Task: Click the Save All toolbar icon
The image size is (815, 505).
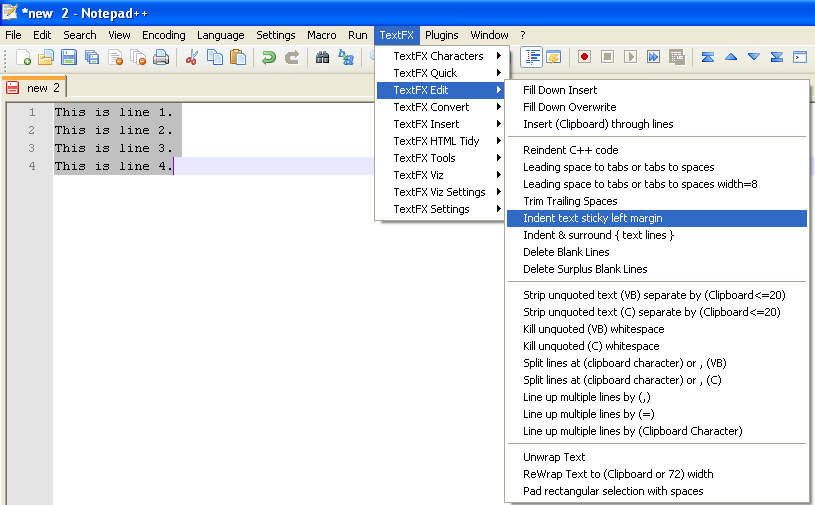Action: coord(92,57)
